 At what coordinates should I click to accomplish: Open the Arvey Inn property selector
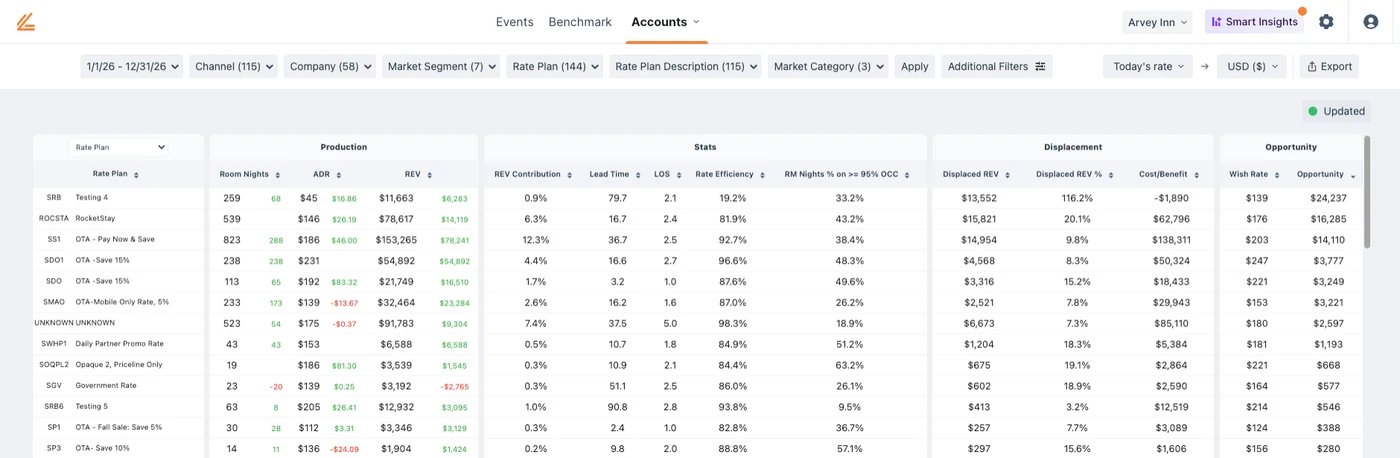pos(1157,22)
